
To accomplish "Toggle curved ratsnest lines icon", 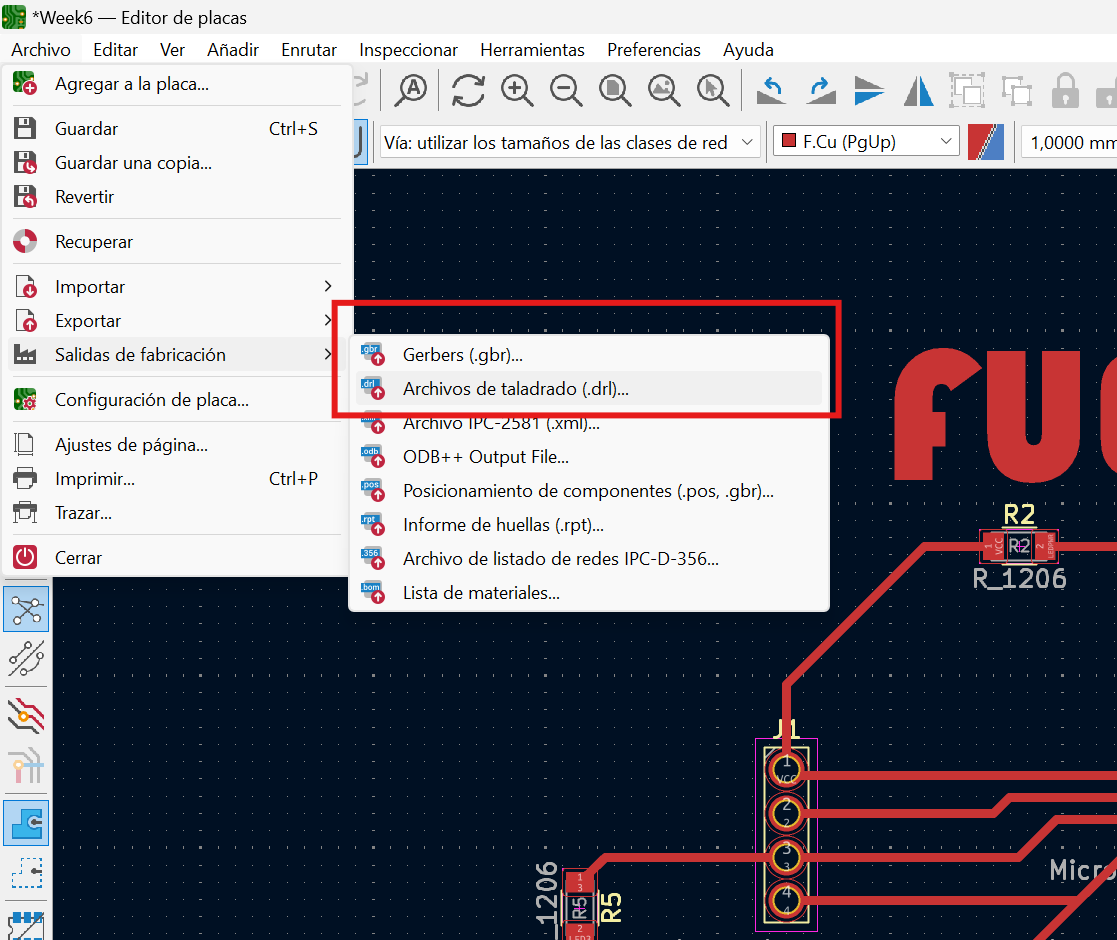I will click(26, 659).
